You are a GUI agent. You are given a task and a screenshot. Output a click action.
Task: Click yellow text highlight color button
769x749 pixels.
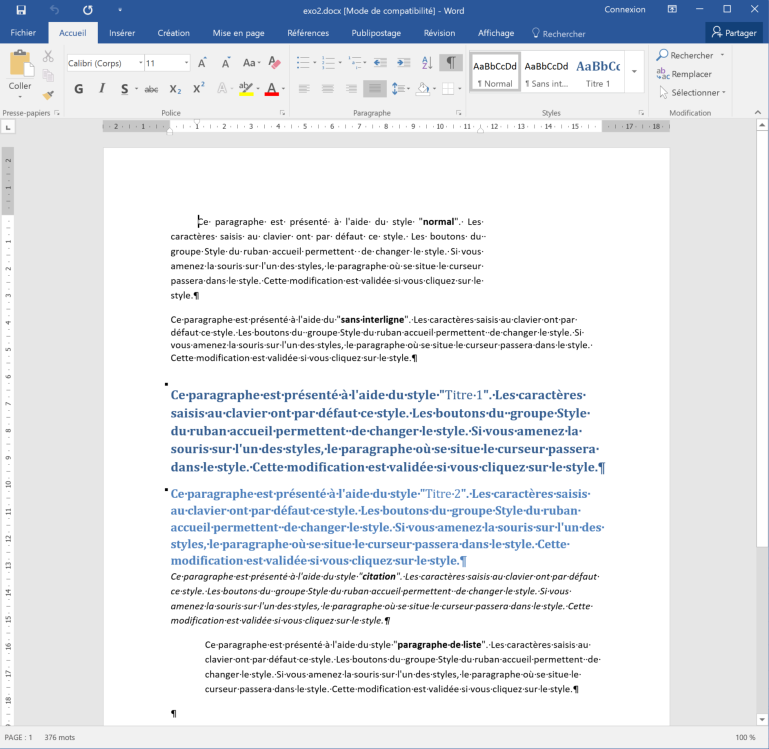(x=246, y=89)
